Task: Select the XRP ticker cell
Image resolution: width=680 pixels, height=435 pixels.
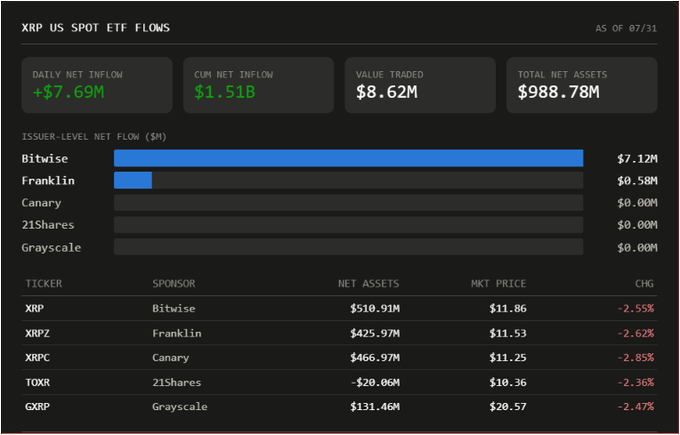Action: 34,308
